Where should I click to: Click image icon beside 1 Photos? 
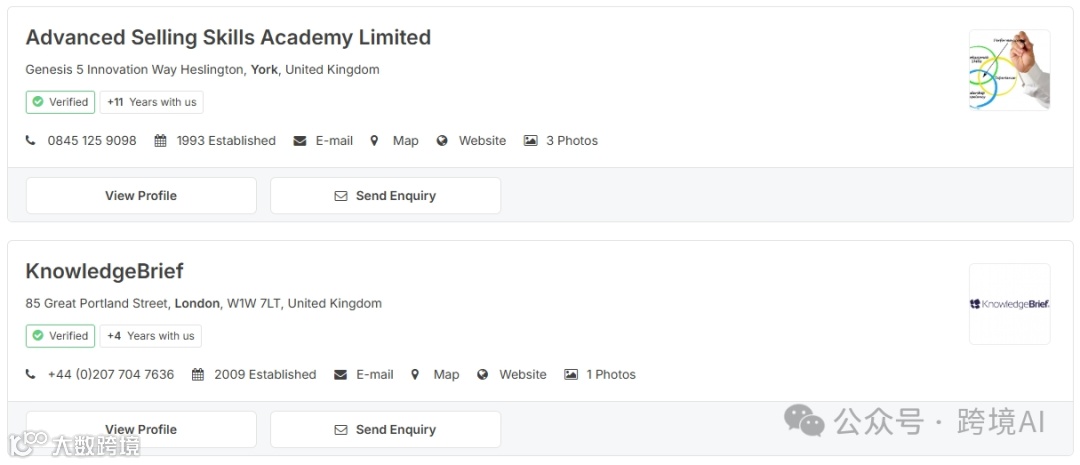[x=571, y=375]
